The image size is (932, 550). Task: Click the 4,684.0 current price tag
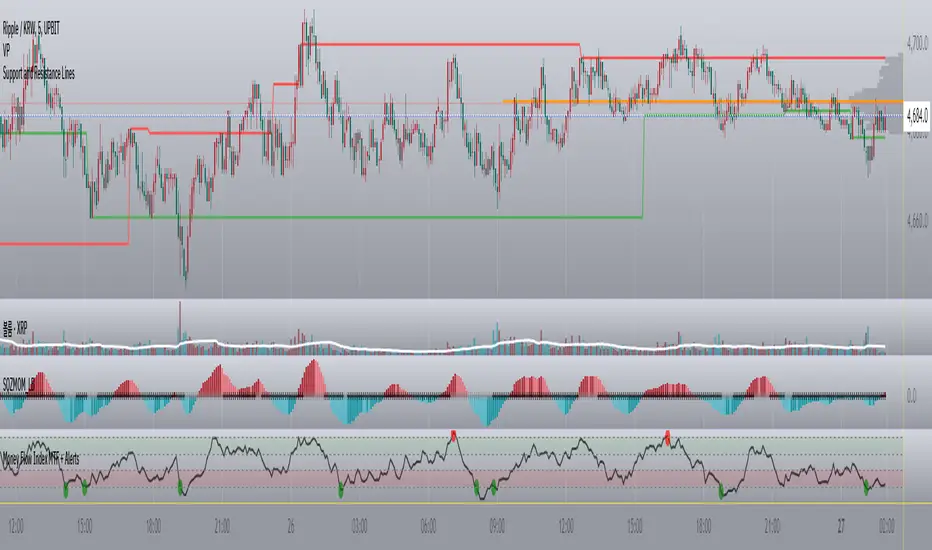tap(916, 117)
